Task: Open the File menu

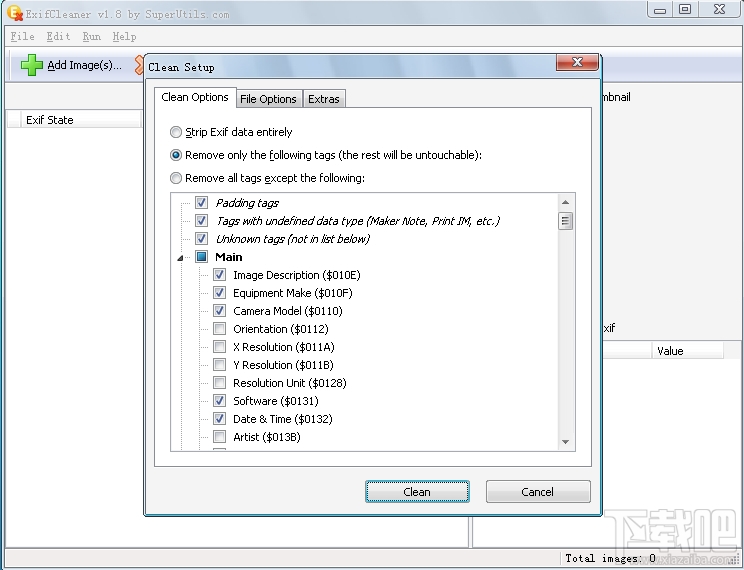Action: [22, 37]
